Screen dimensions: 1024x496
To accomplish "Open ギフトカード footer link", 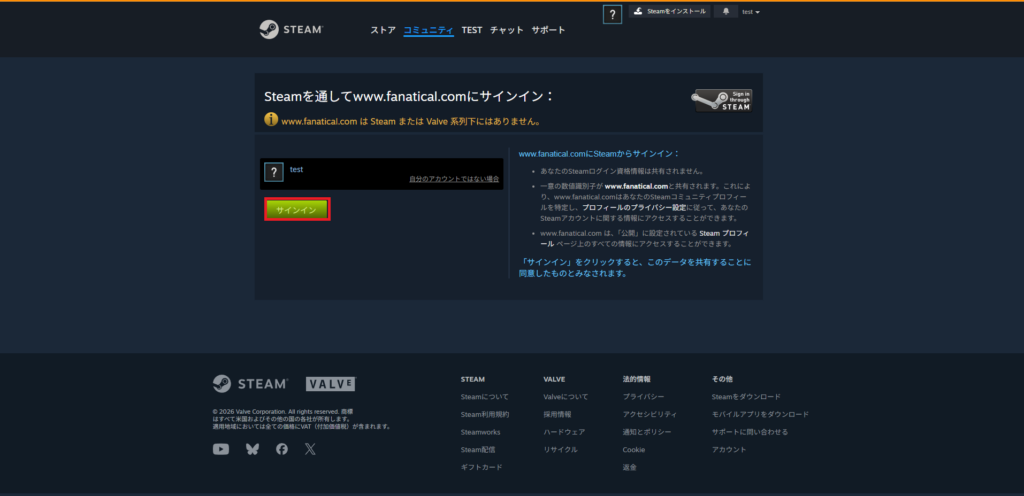I will (x=481, y=467).
